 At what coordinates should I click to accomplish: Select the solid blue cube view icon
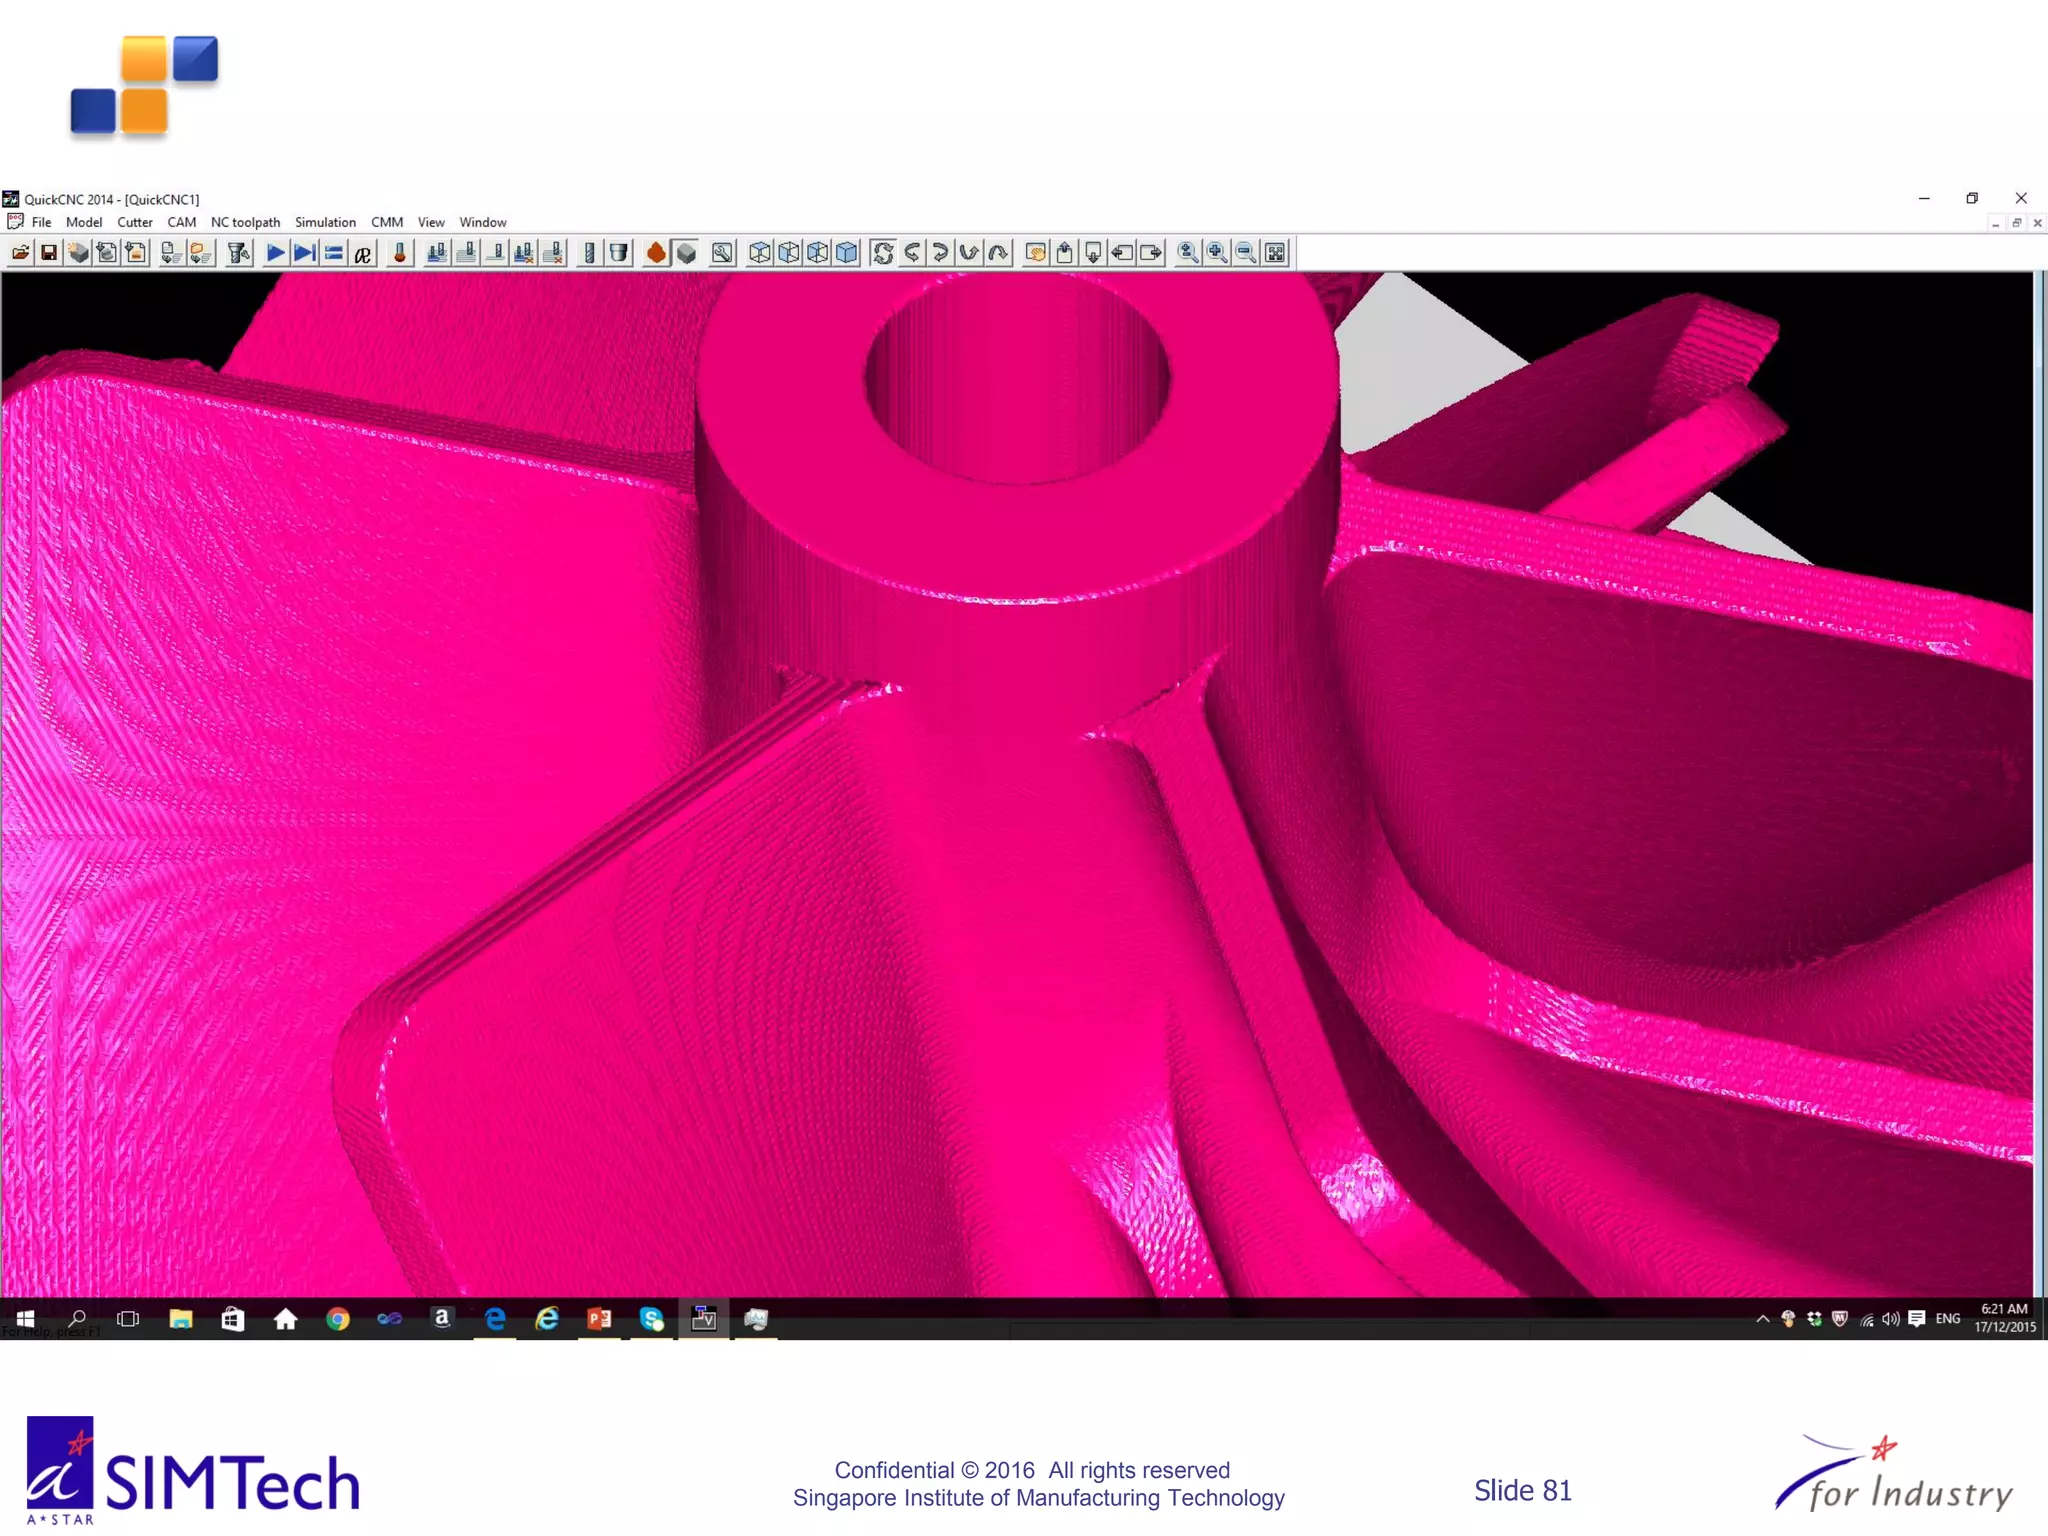pyautogui.click(x=847, y=253)
